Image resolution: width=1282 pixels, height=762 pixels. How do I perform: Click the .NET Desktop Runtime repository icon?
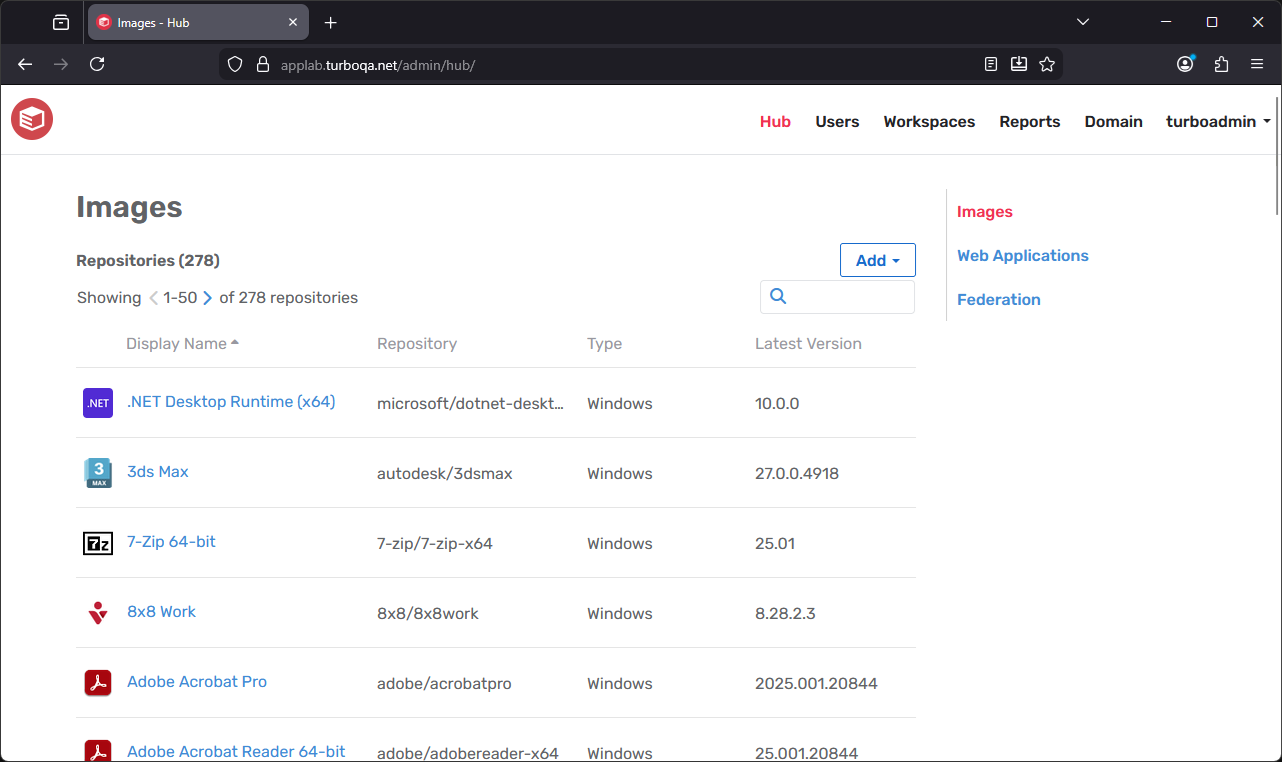(x=97, y=402)
